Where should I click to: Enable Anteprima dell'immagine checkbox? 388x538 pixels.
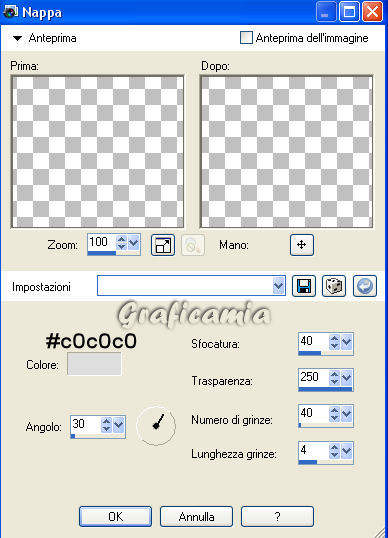click(246, 38)
